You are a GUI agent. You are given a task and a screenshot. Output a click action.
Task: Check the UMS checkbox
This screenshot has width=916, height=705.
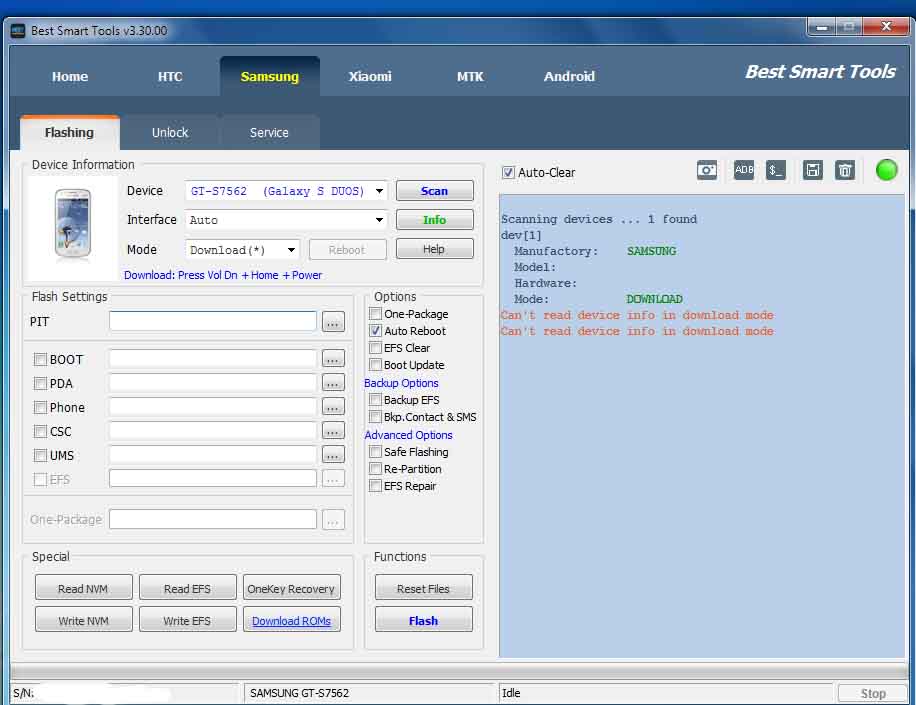(40, 455)
